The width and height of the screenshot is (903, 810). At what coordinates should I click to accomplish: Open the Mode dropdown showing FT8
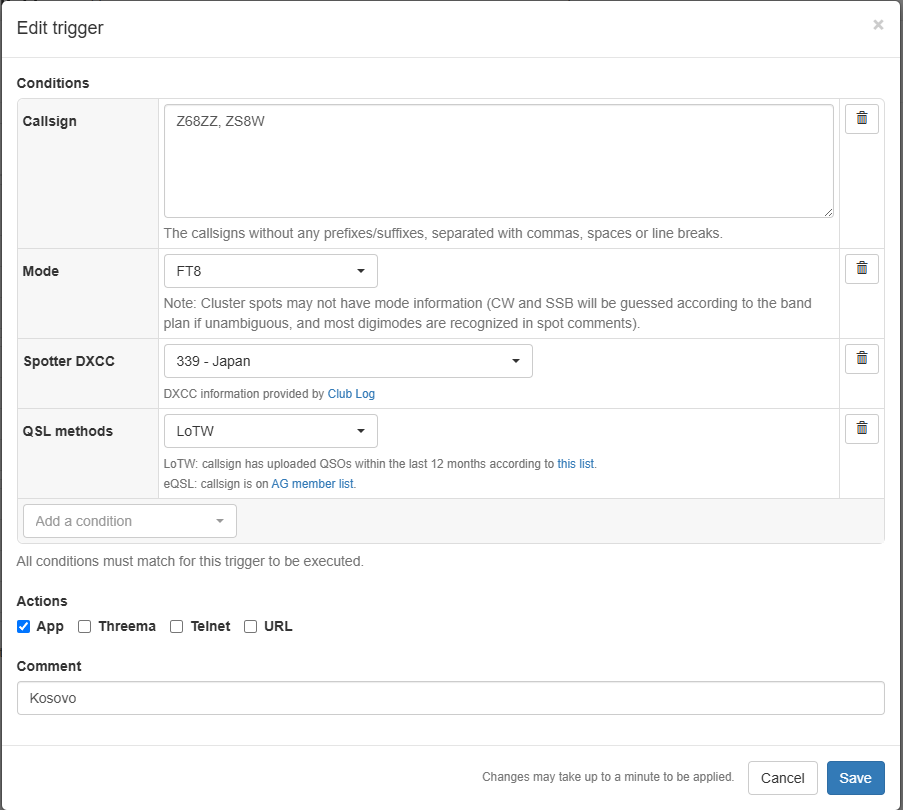[270, 271]
